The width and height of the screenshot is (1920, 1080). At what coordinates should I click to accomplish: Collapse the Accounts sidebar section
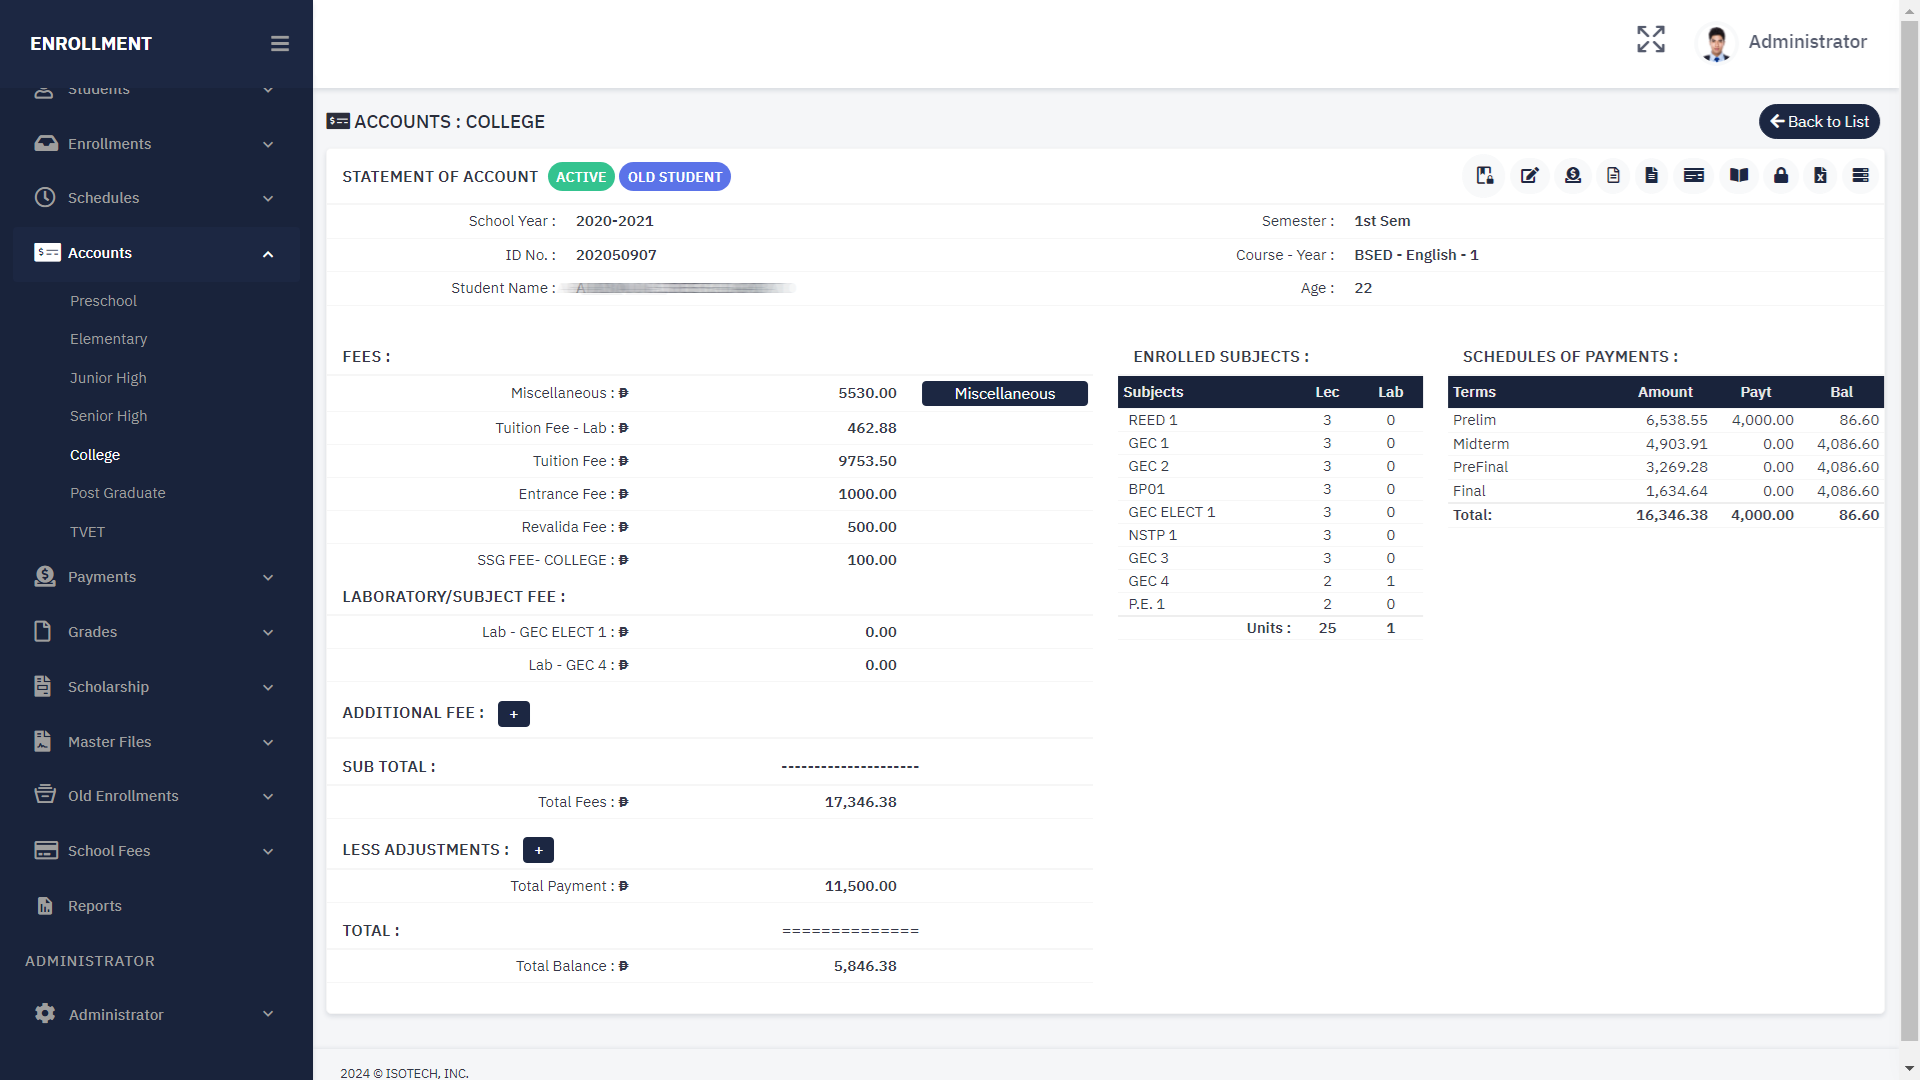157,253
